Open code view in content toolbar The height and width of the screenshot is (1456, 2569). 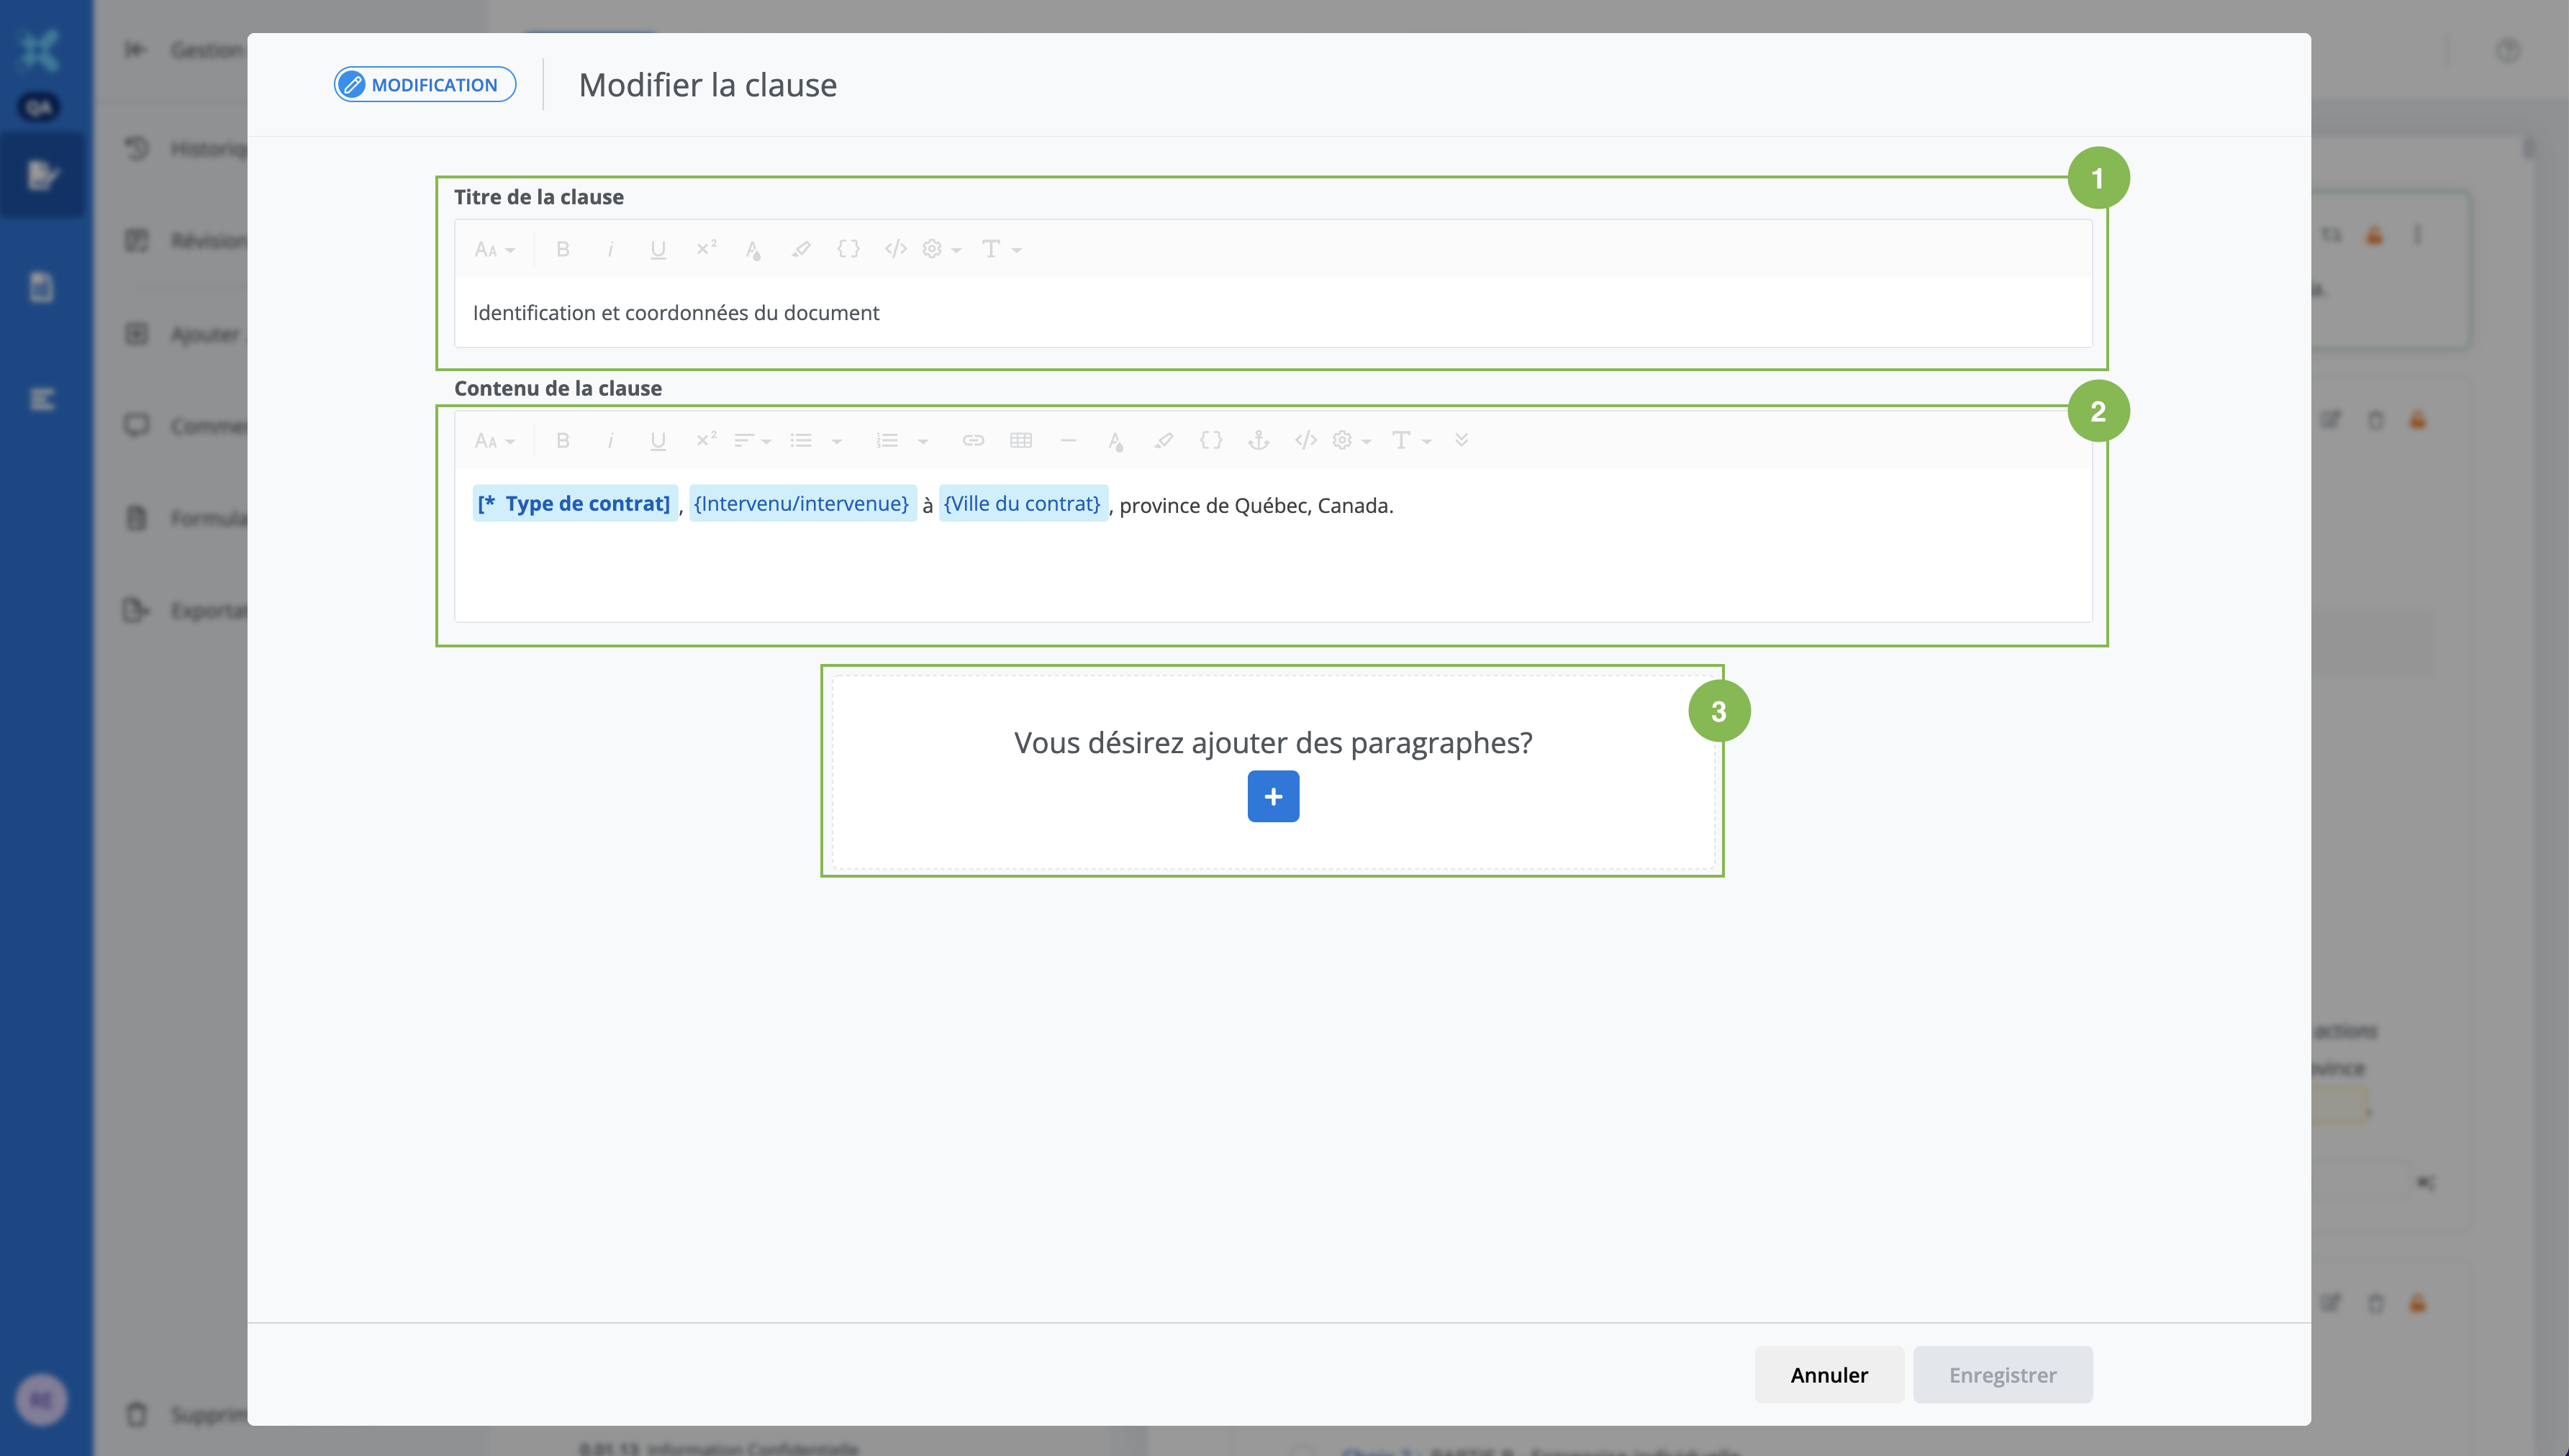(x=1305, y=441)
